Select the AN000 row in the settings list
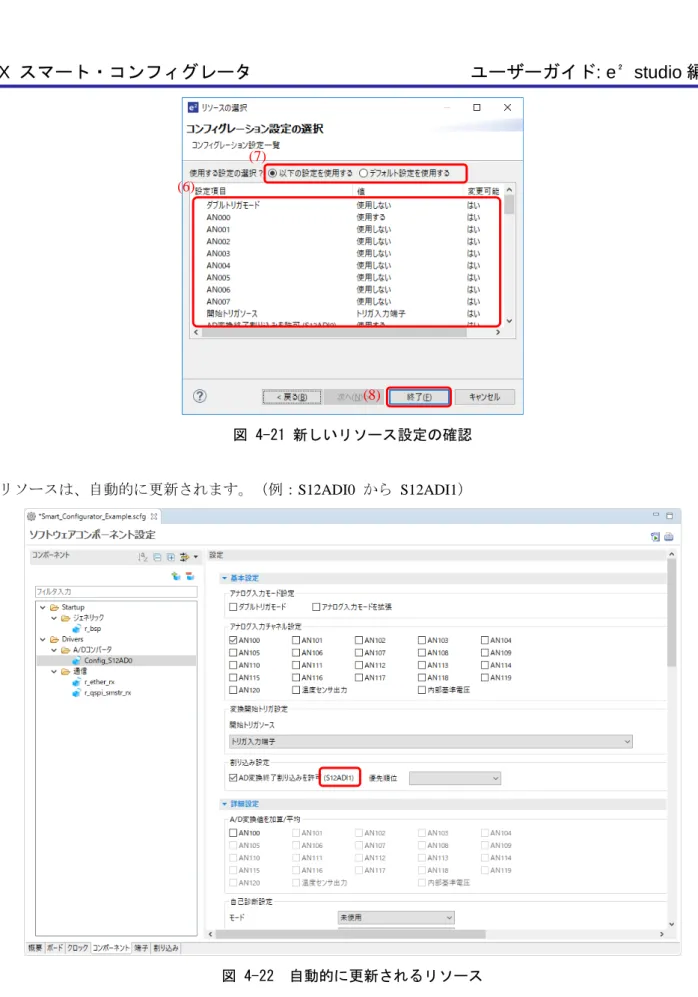This screenshot has width=698, height=997. pyautogui.click(x=347, y=217)
